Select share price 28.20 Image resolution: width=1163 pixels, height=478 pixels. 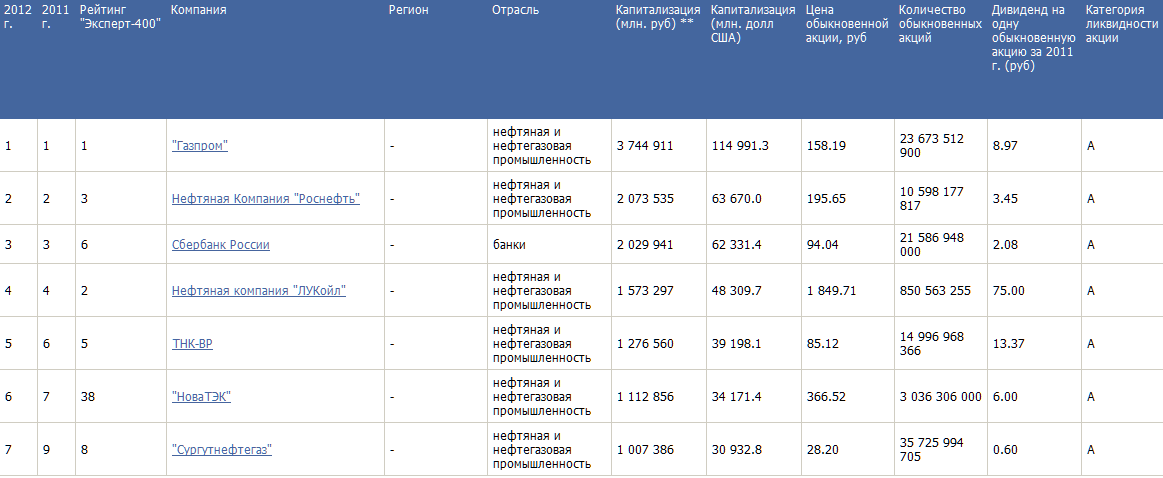(x=823, y=450)
